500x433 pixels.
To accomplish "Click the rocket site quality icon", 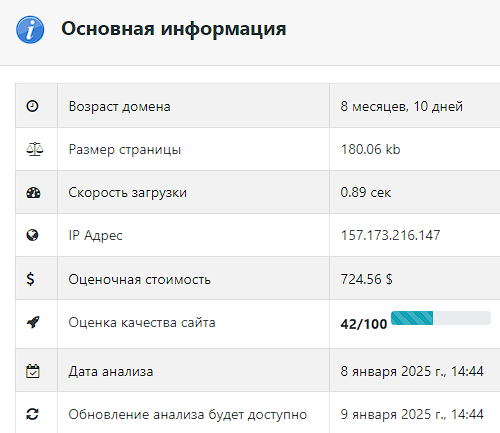I will tap(33, 322).
